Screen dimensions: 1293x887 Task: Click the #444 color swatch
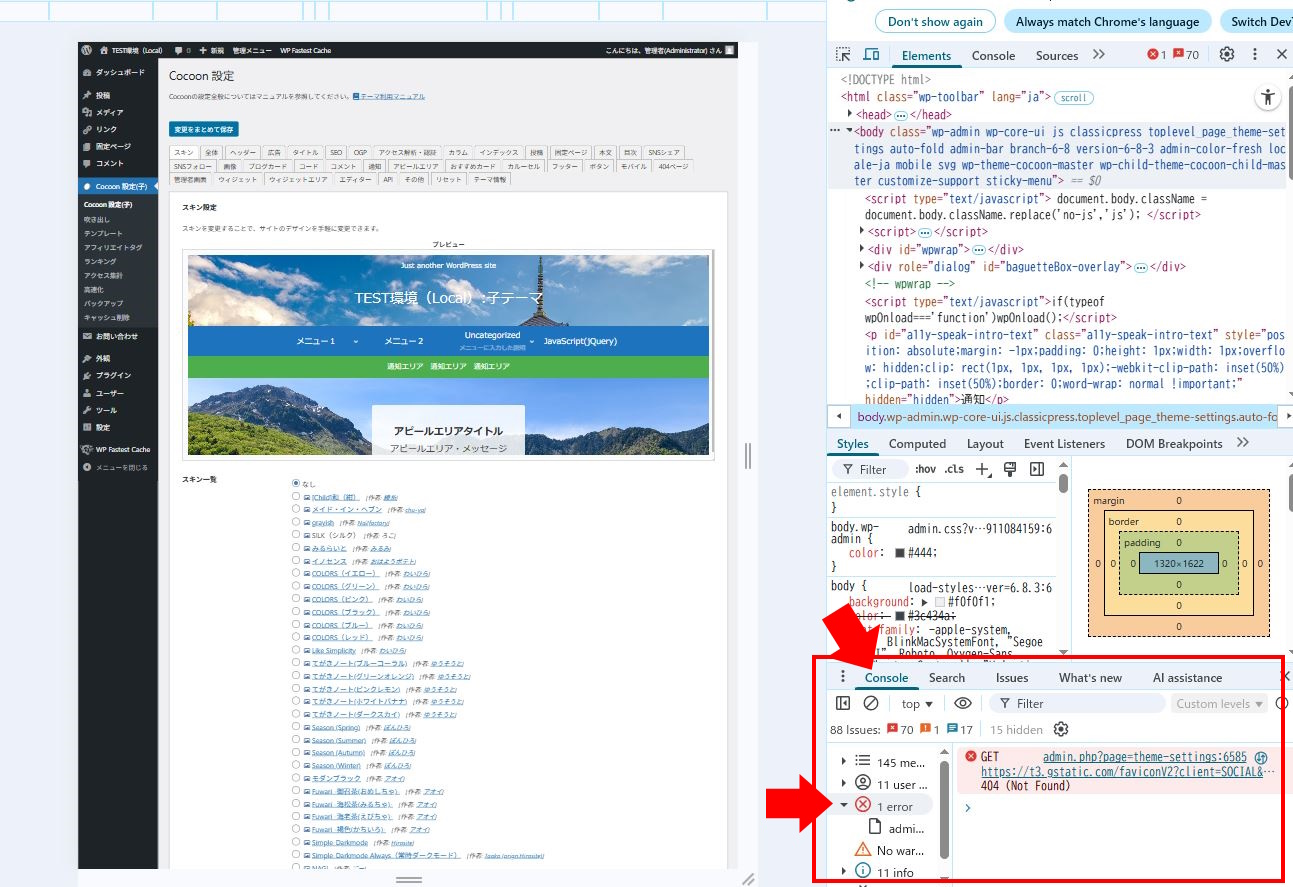[900, 553]
